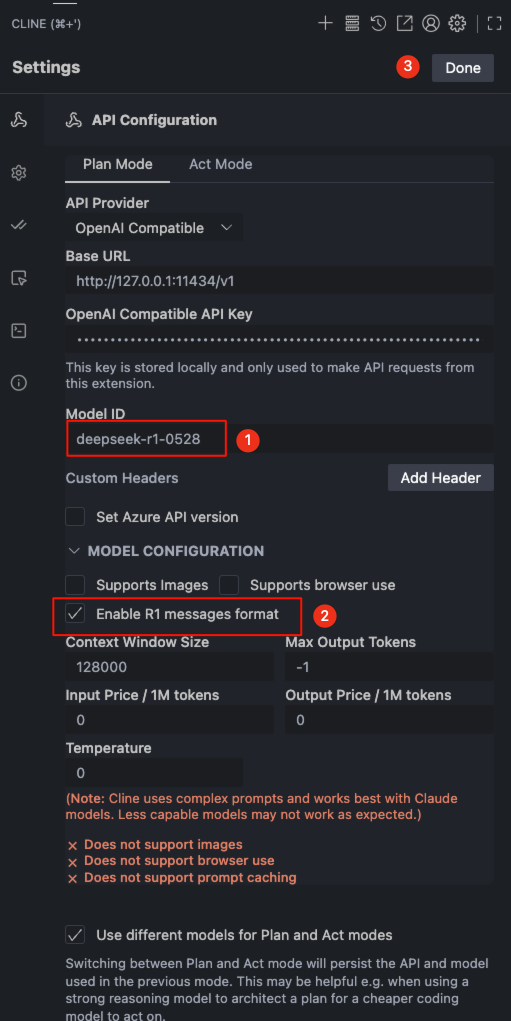Click the settings gear in top toolbar
The height and width of the screenshot is (1021, 511).
(x=458, y=24)
